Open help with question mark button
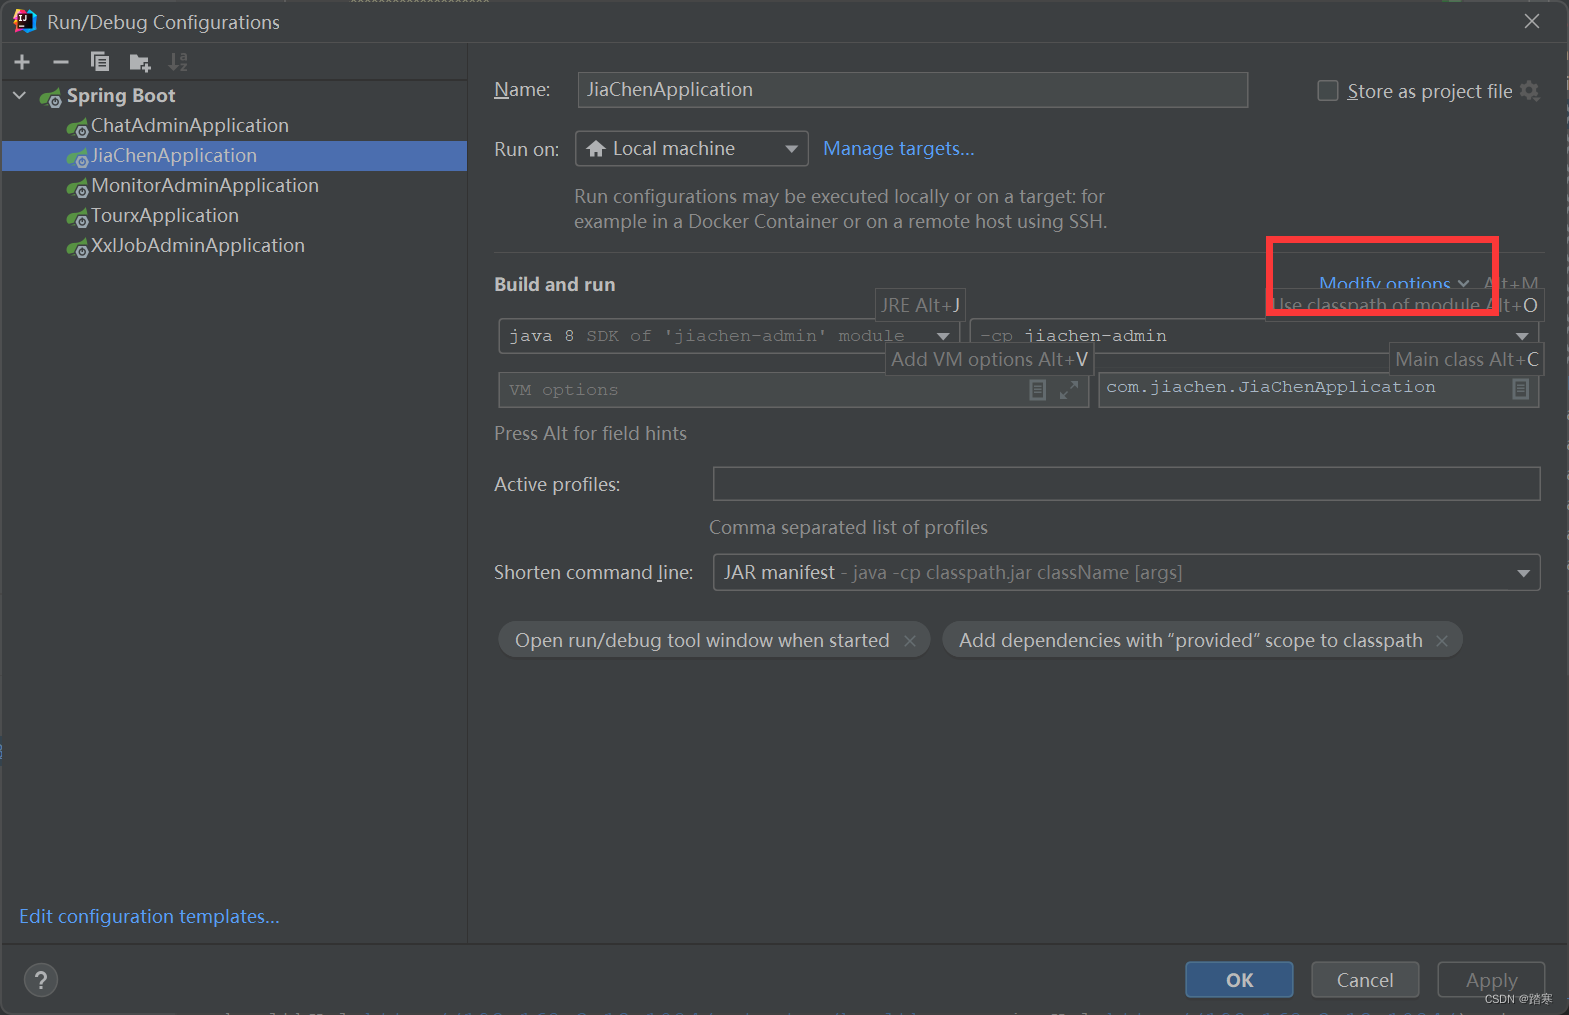The width and height of the screenshot is (1569, 1015). tap(41, 980)
